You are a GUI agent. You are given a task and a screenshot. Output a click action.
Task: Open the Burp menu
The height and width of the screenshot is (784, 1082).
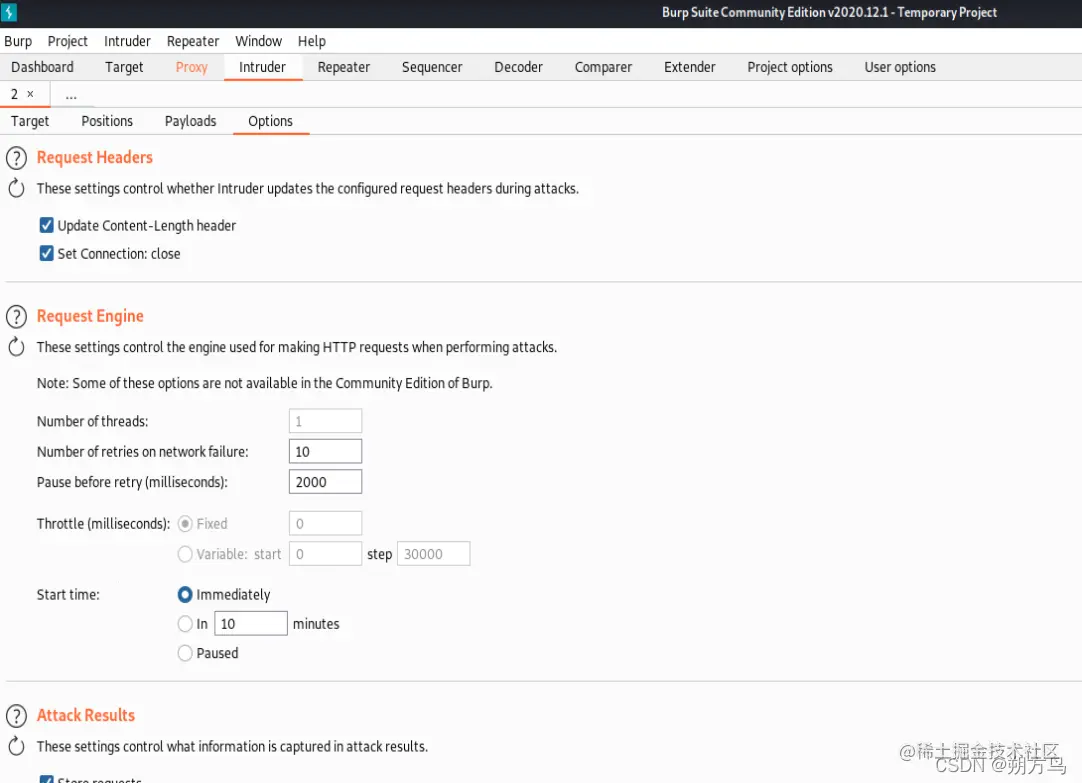click(18, 41)
